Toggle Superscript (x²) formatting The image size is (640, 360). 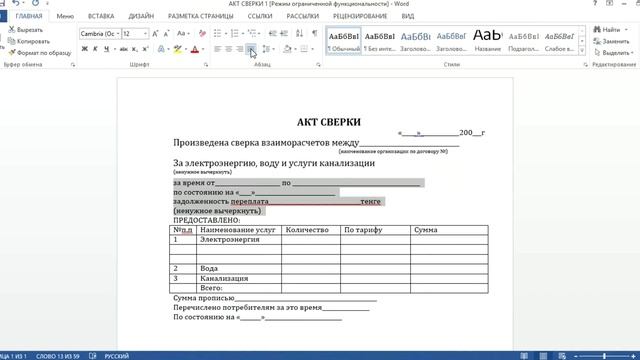pos(145,49)
